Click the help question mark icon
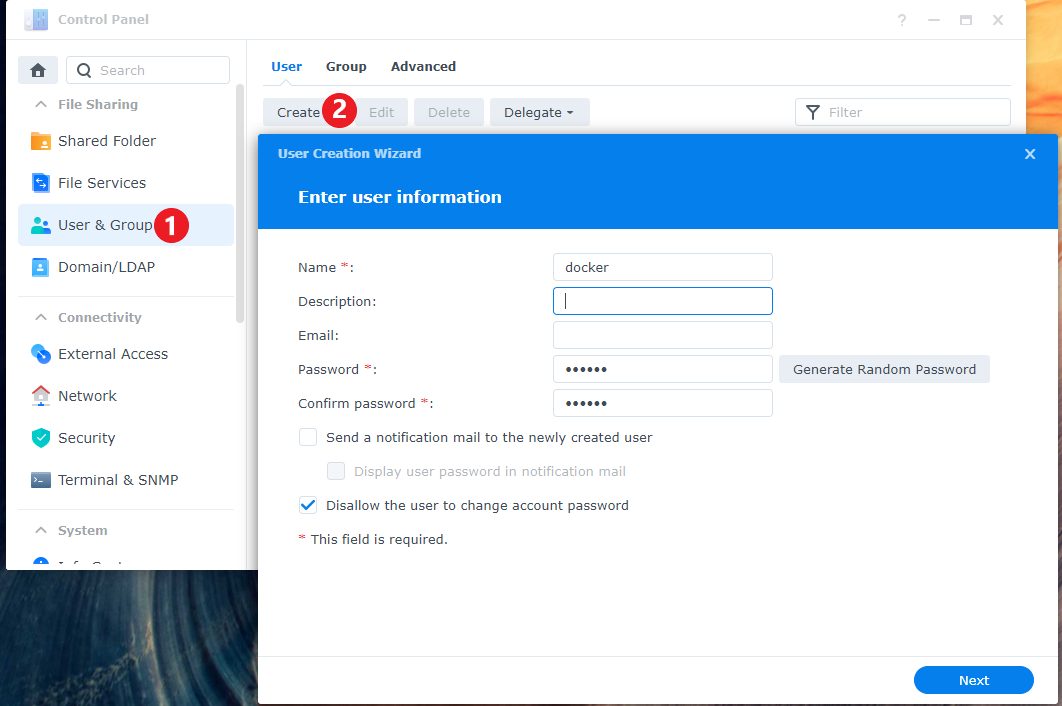This screenshot has width=1062, height=706. 902,20
